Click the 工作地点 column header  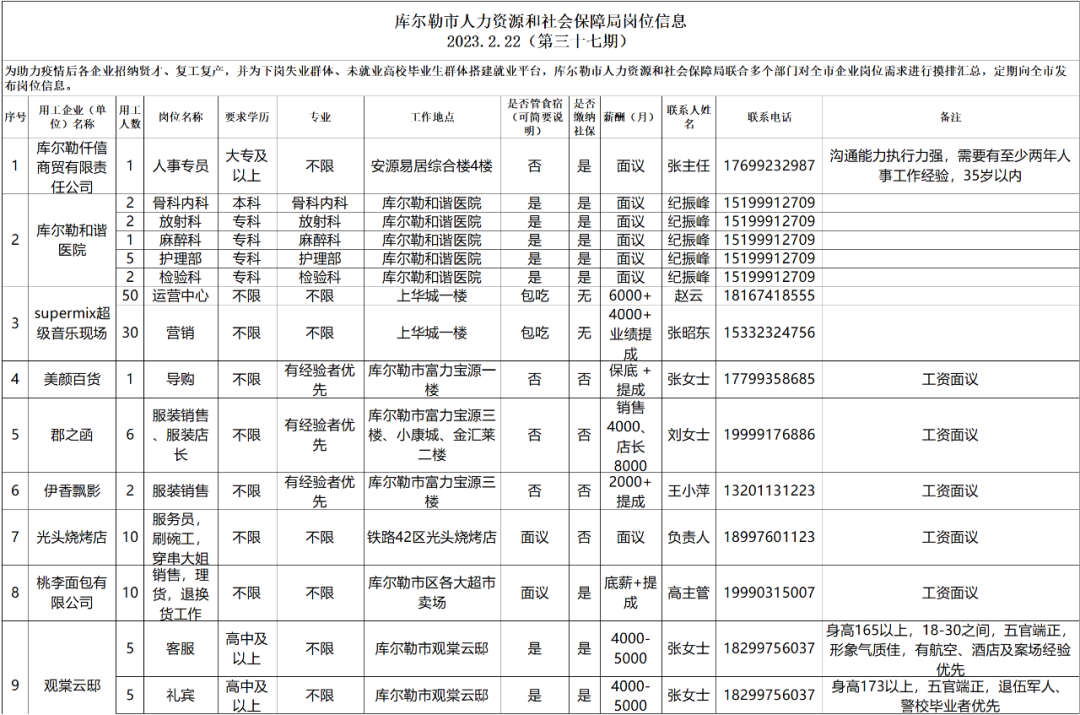pos(432,117)
